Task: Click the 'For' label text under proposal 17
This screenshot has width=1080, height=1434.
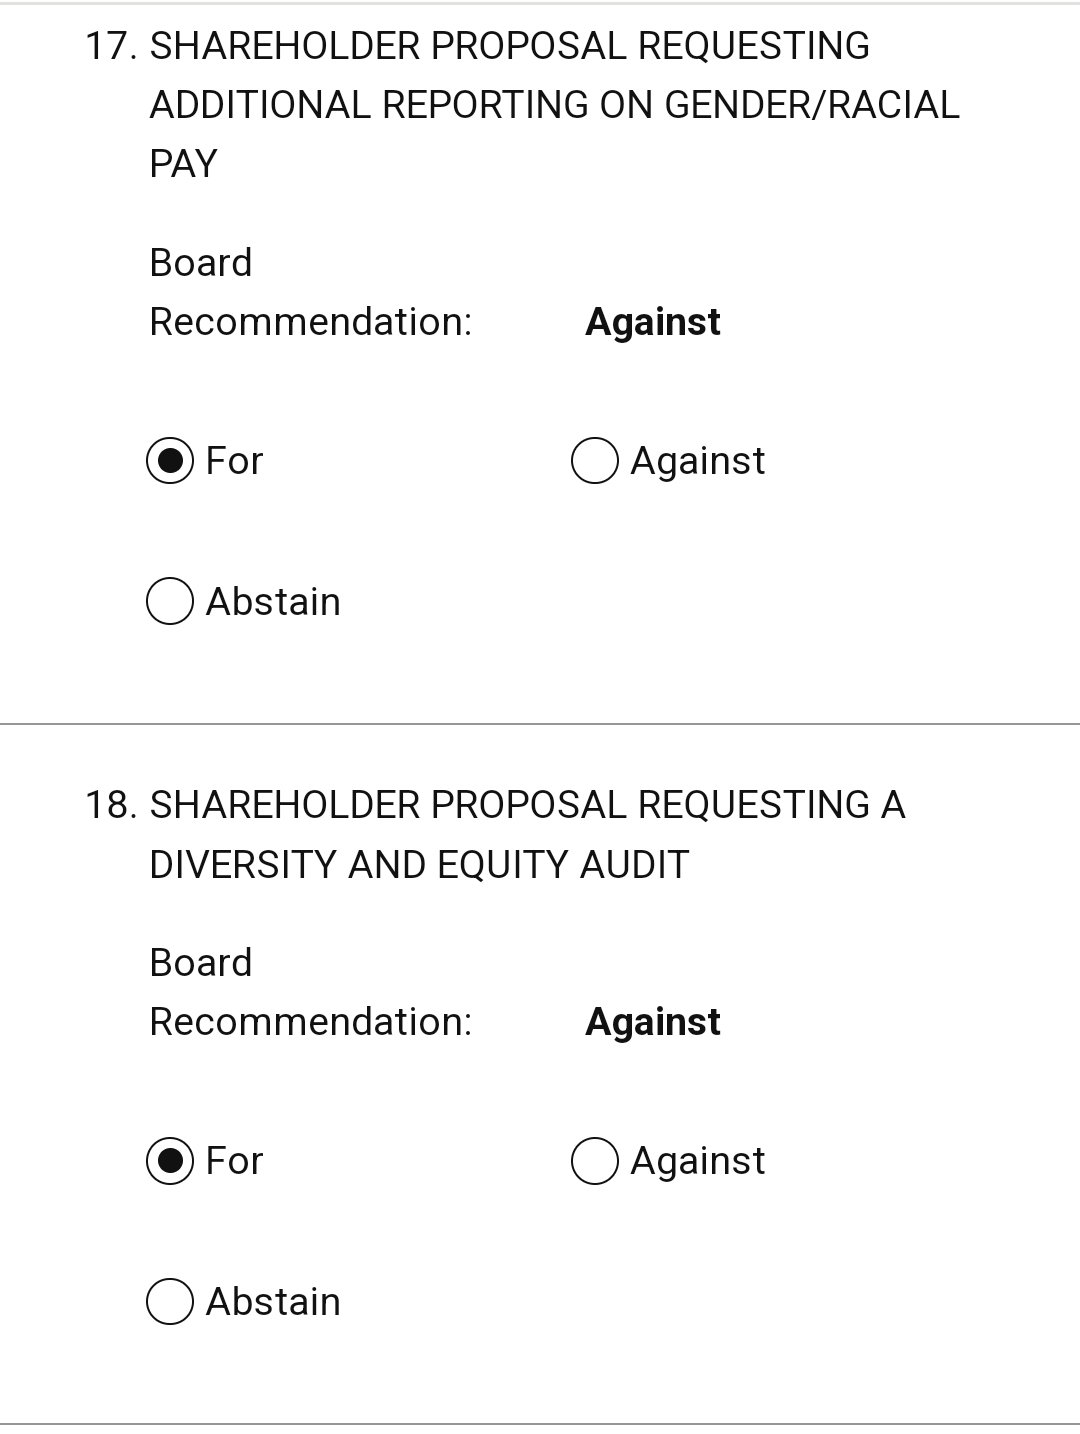Action: [x=234, y=461]
